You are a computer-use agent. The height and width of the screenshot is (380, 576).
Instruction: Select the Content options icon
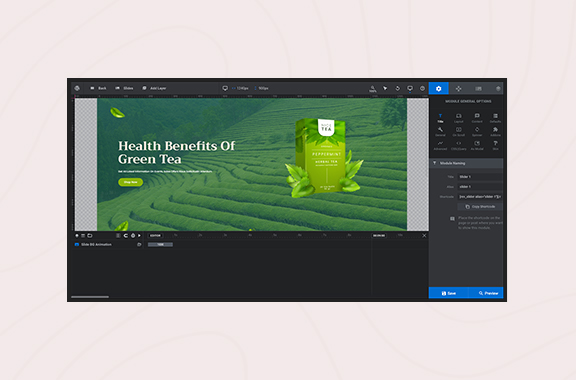click(477, 118)
